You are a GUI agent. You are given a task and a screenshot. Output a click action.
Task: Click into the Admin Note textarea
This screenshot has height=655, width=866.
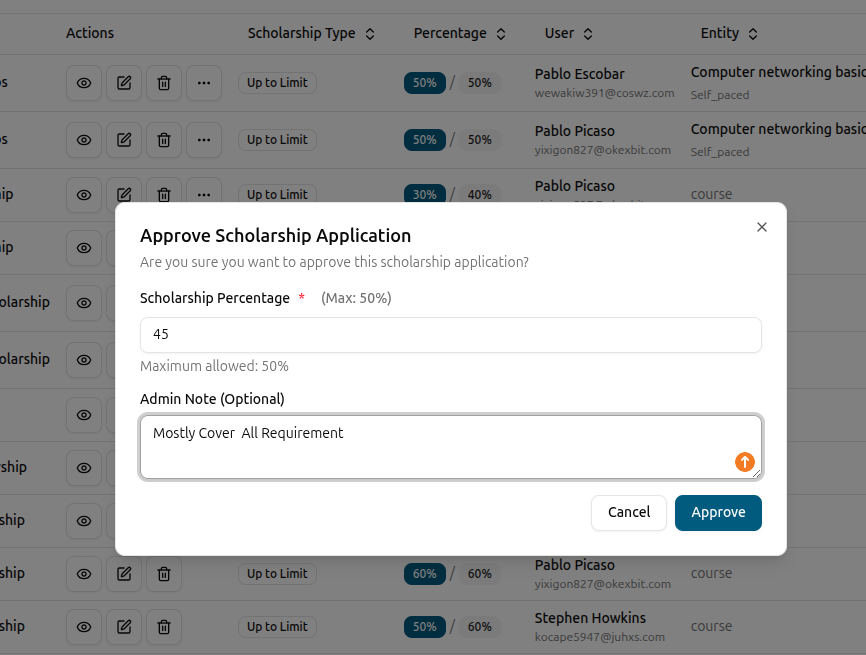(x=451, y=447)
